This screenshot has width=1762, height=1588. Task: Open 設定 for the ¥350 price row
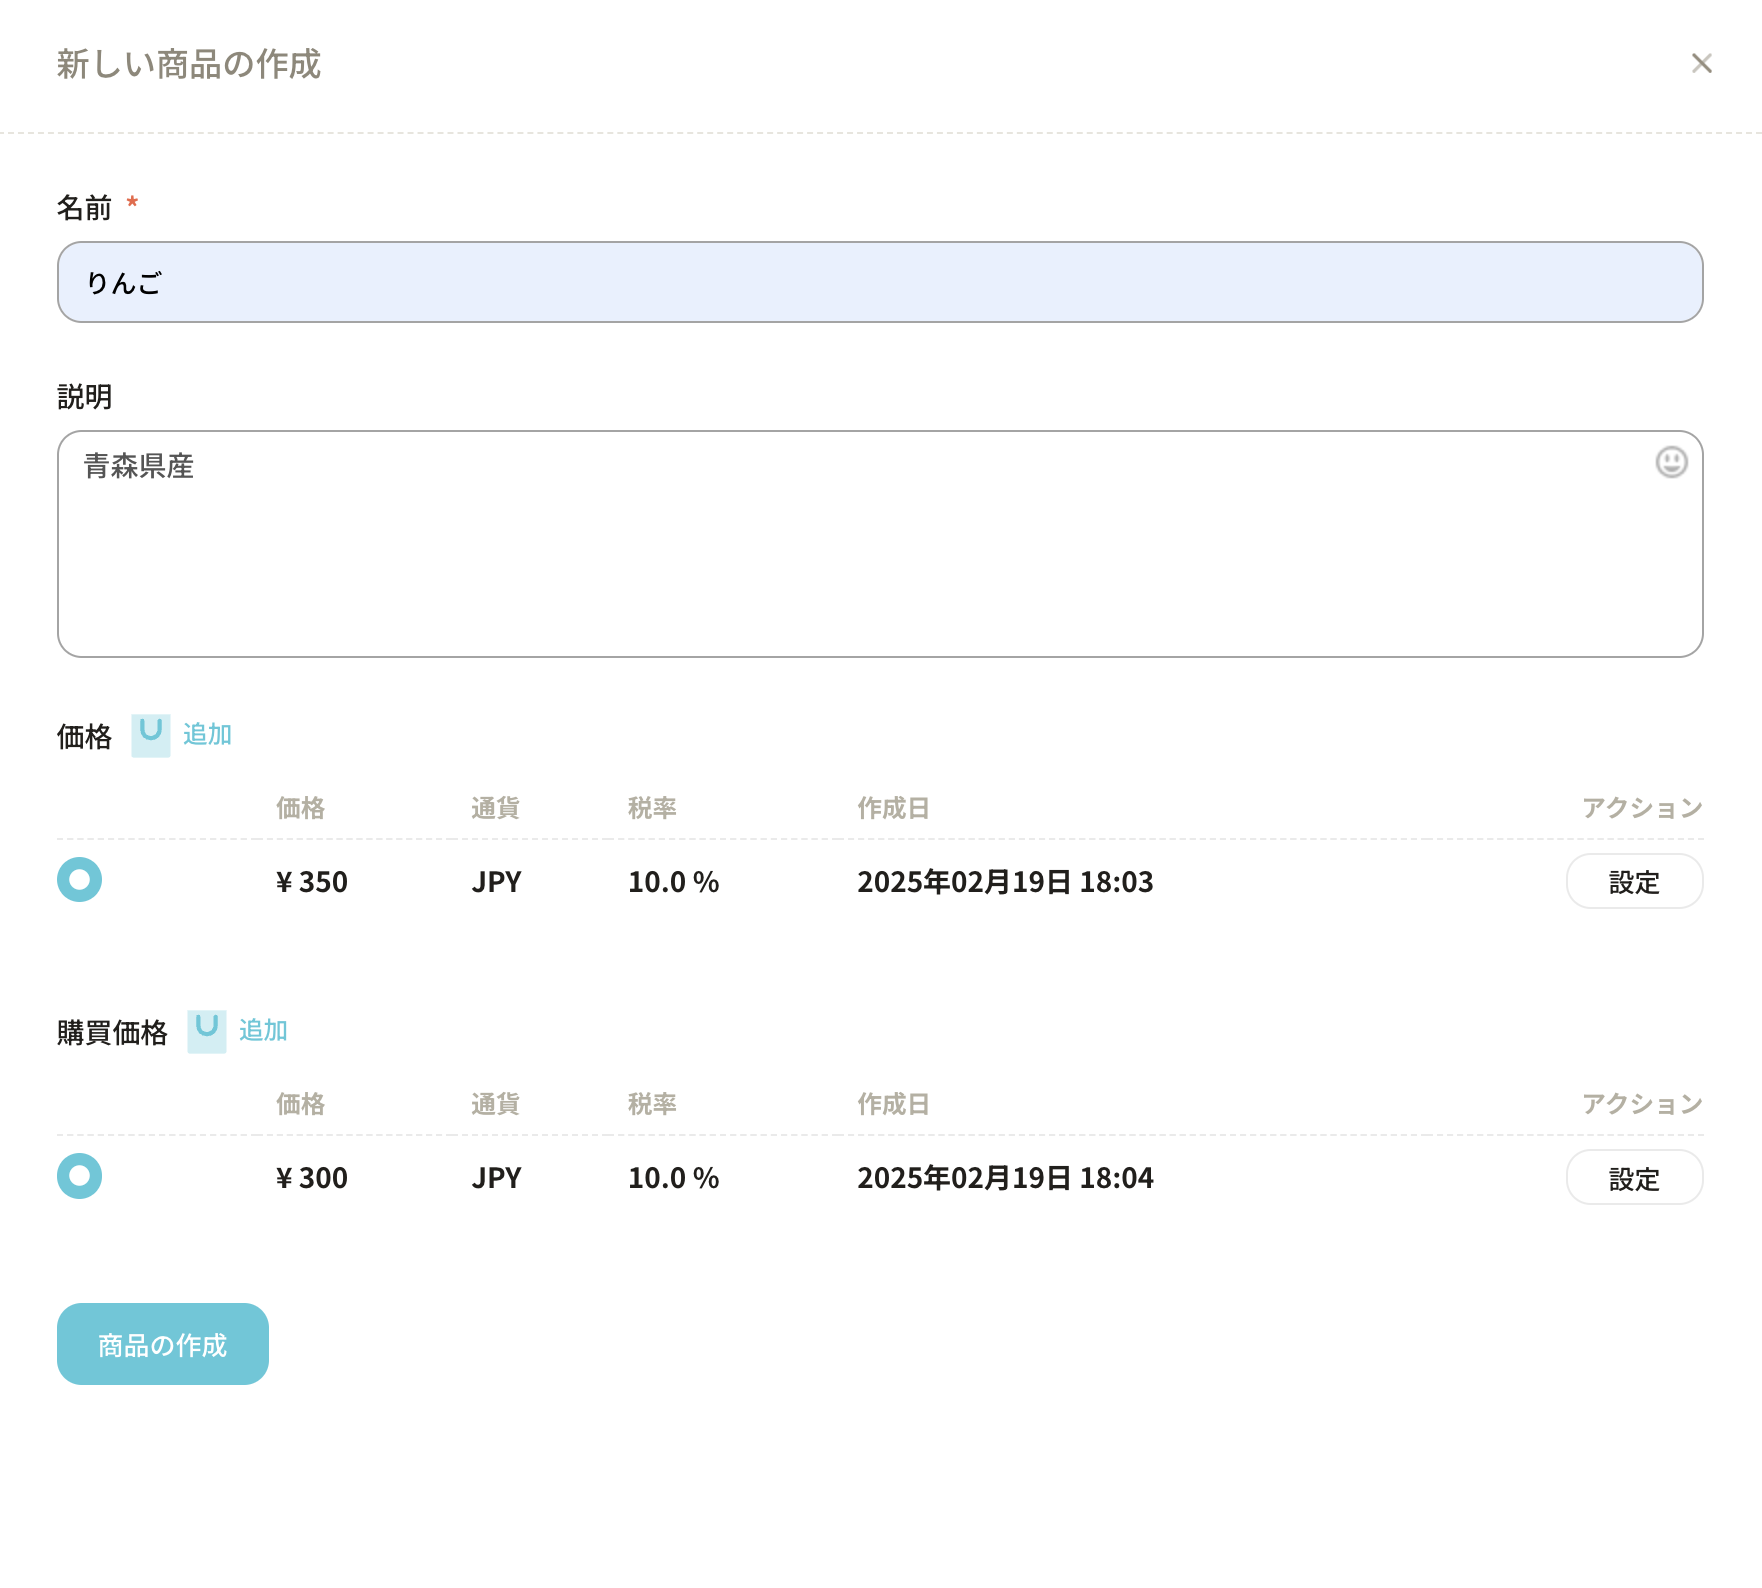[x=1633, y=882]
